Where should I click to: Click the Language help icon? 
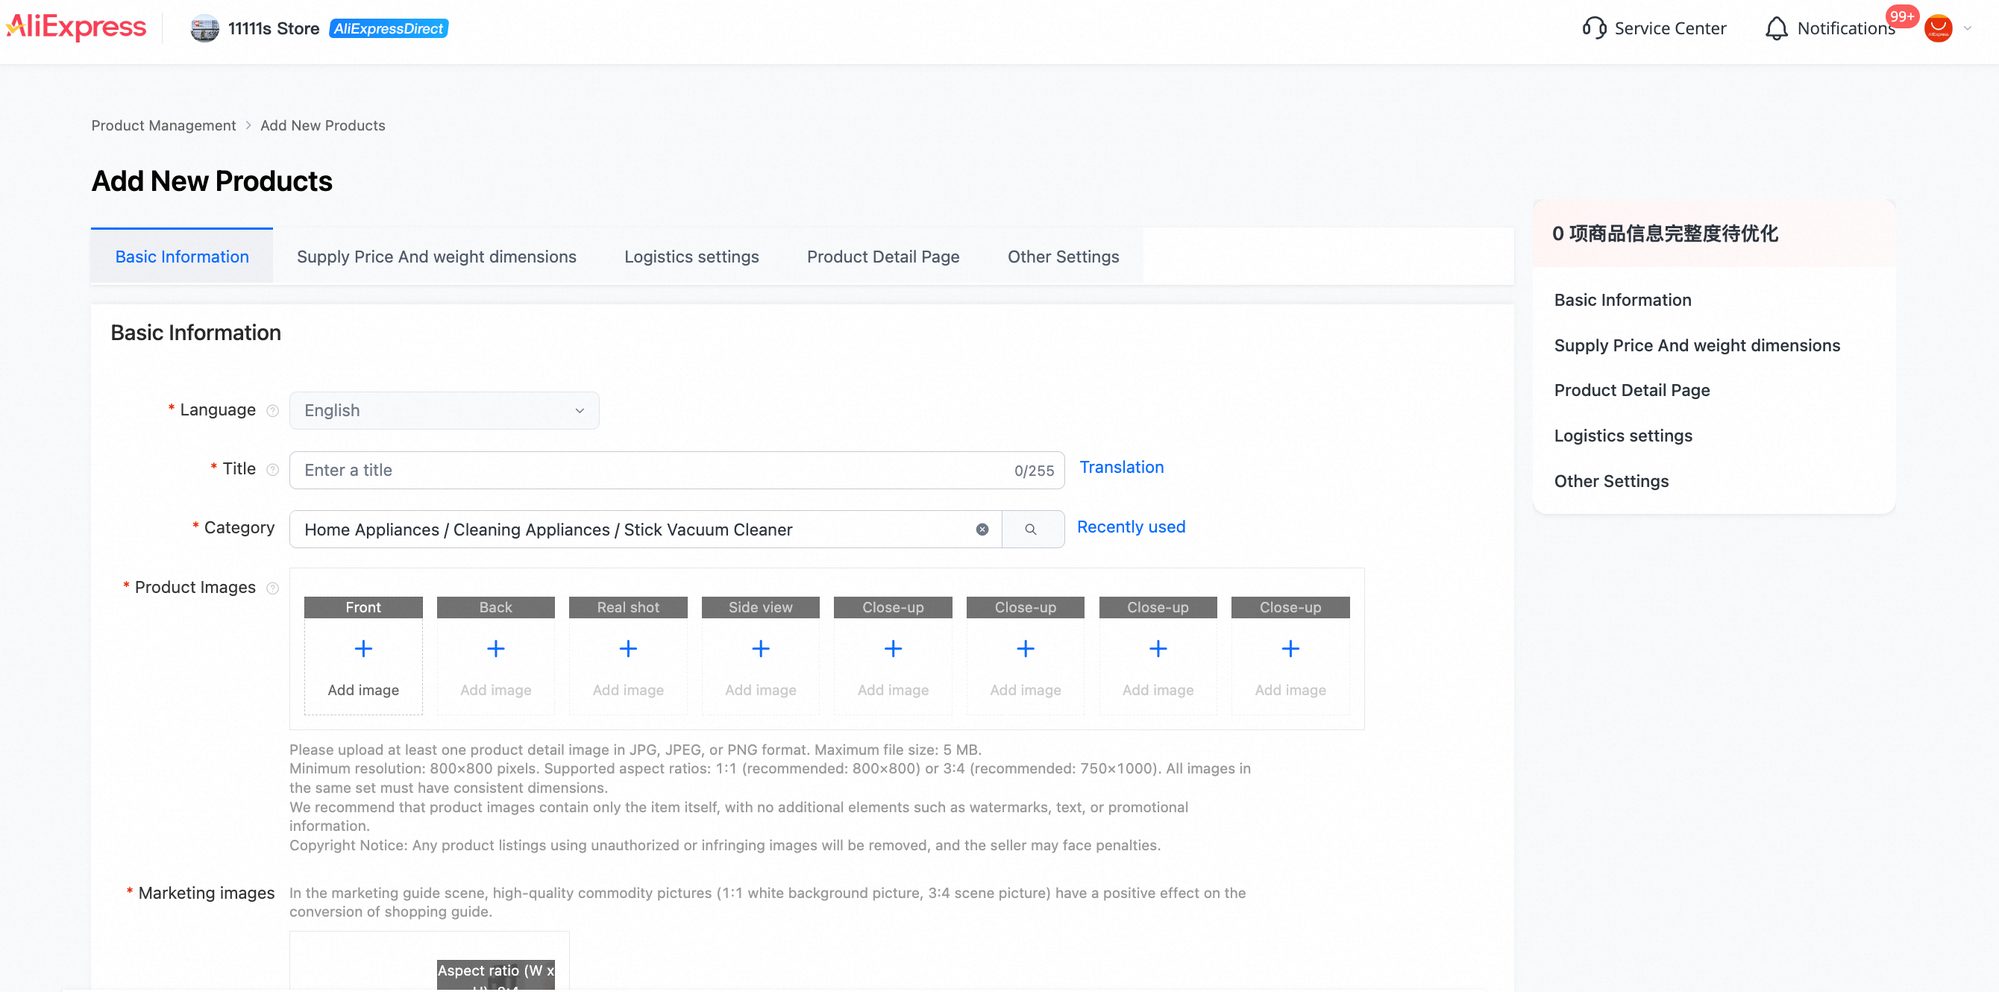[x=272, y=411]
